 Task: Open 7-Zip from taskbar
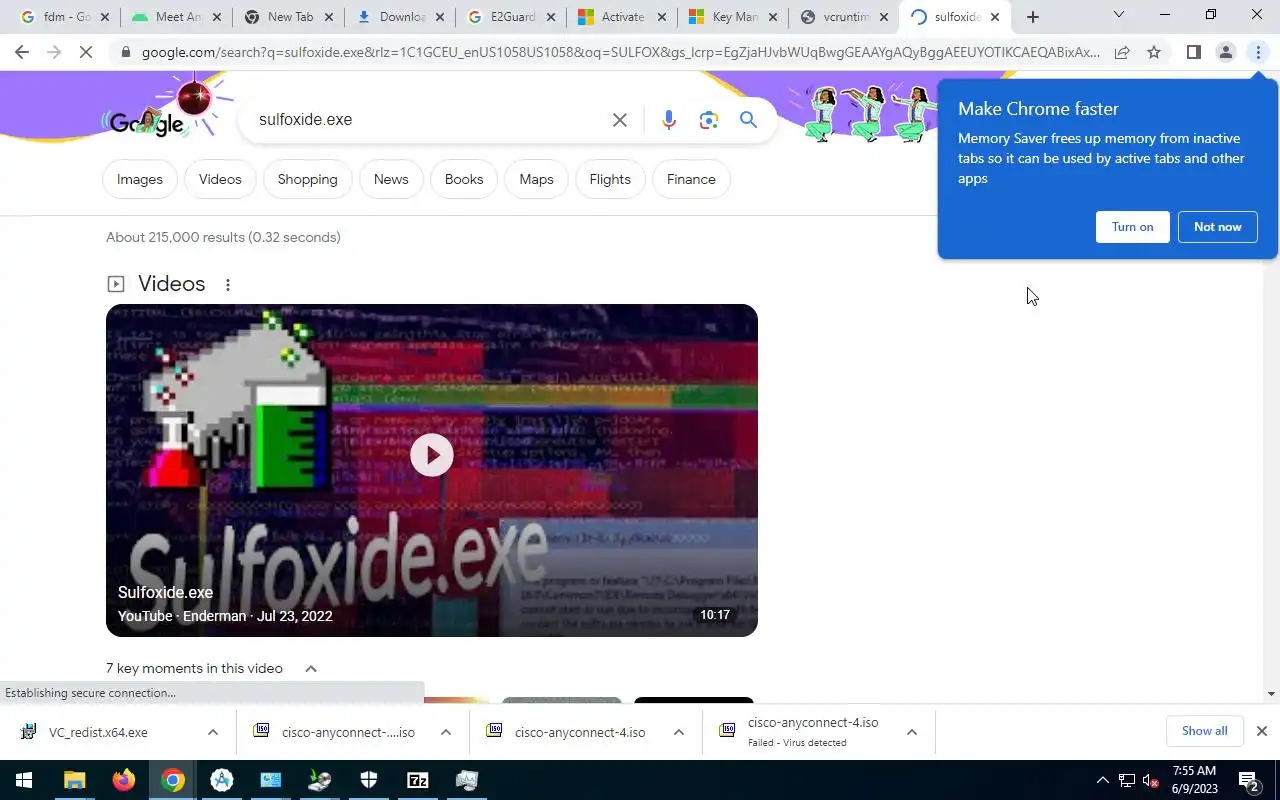pos(418,780)
